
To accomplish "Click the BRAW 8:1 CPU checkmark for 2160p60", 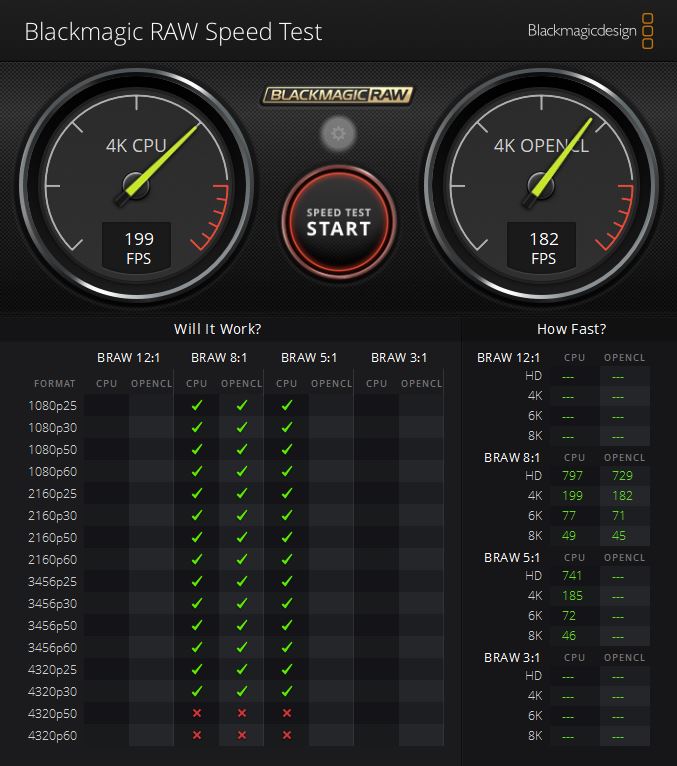I will pyautogui.click(x=197, y=559).
